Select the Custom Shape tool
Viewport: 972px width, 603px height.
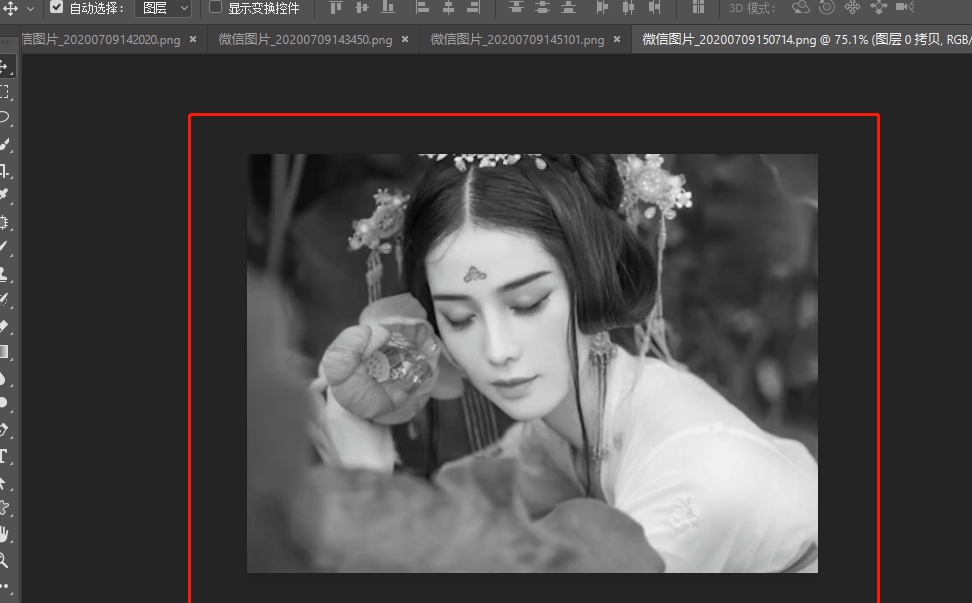(4, 508)
